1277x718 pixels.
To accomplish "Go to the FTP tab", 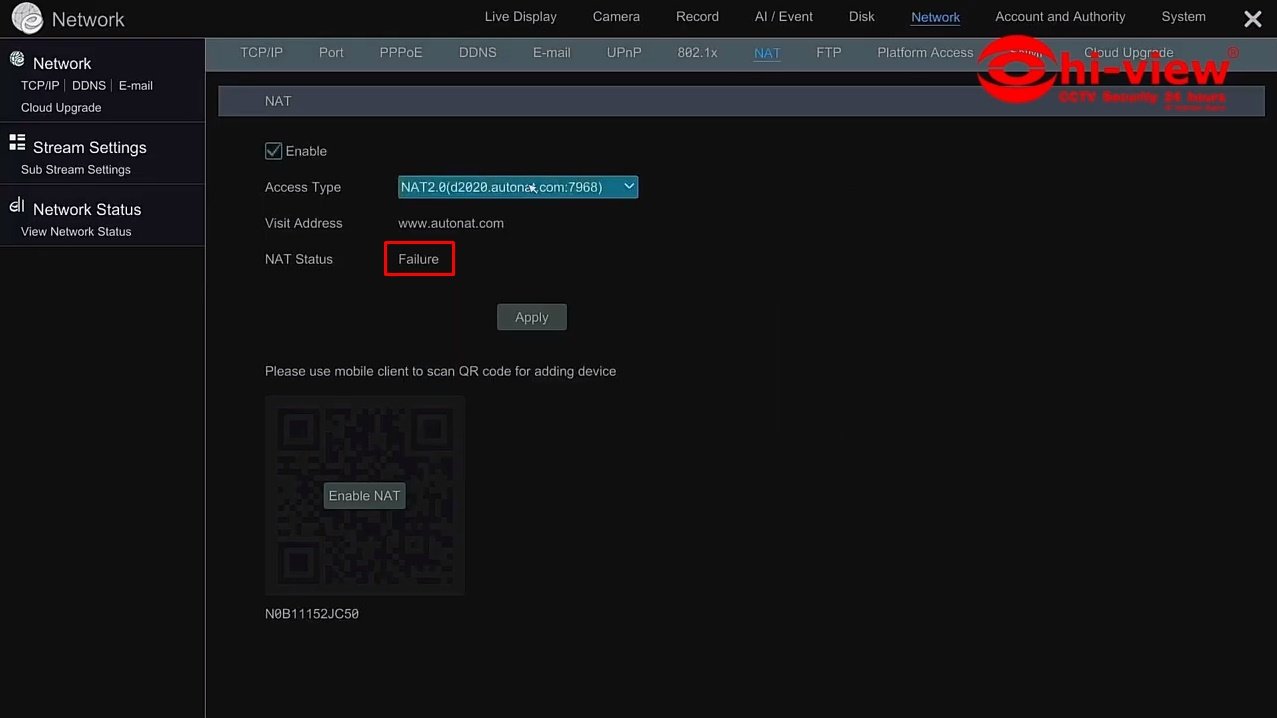I will point(828,53).
